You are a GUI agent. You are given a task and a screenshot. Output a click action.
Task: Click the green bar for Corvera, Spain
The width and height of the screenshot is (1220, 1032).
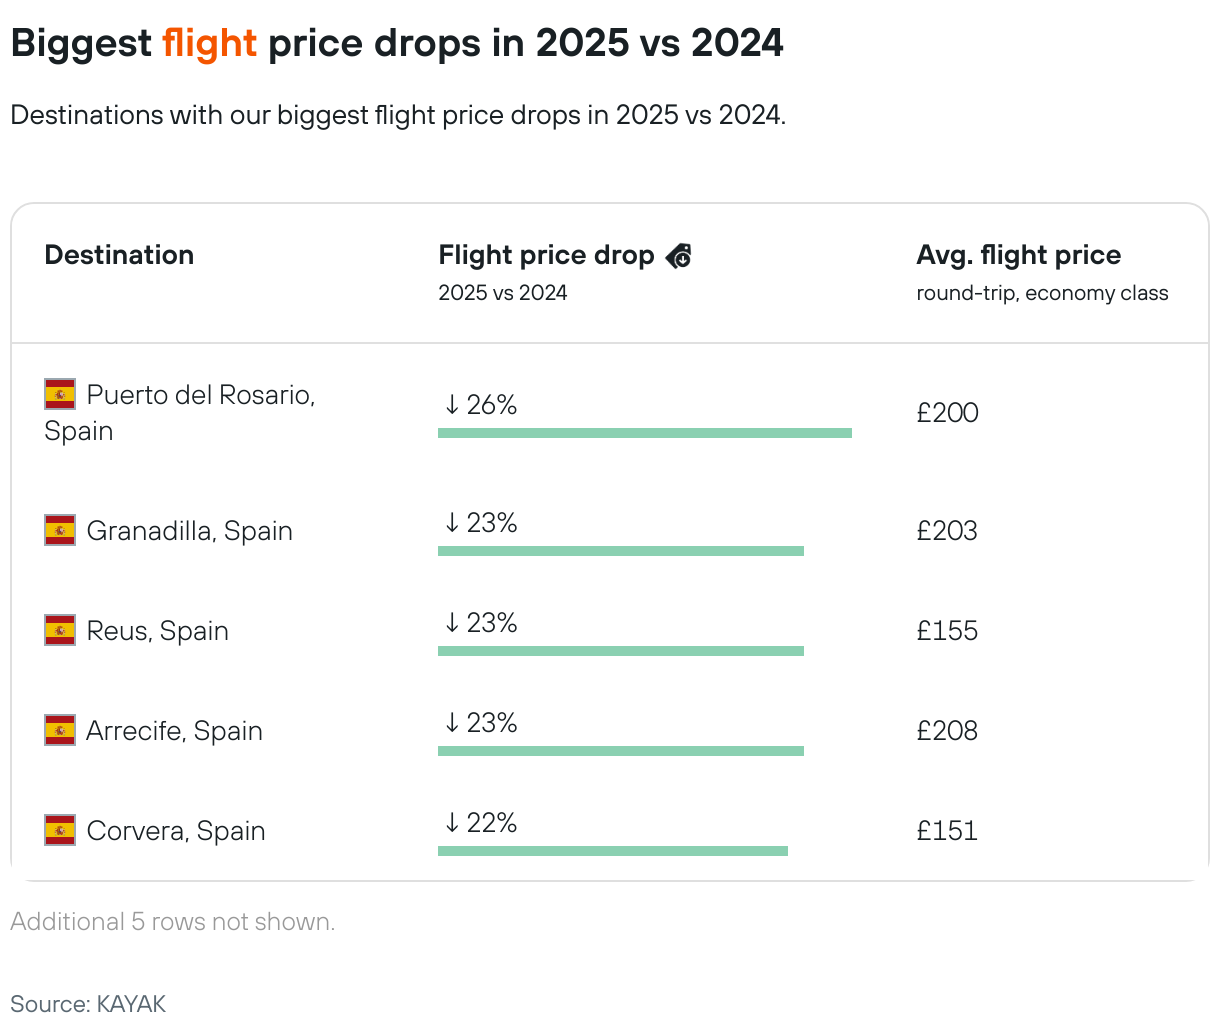[613, 851]
